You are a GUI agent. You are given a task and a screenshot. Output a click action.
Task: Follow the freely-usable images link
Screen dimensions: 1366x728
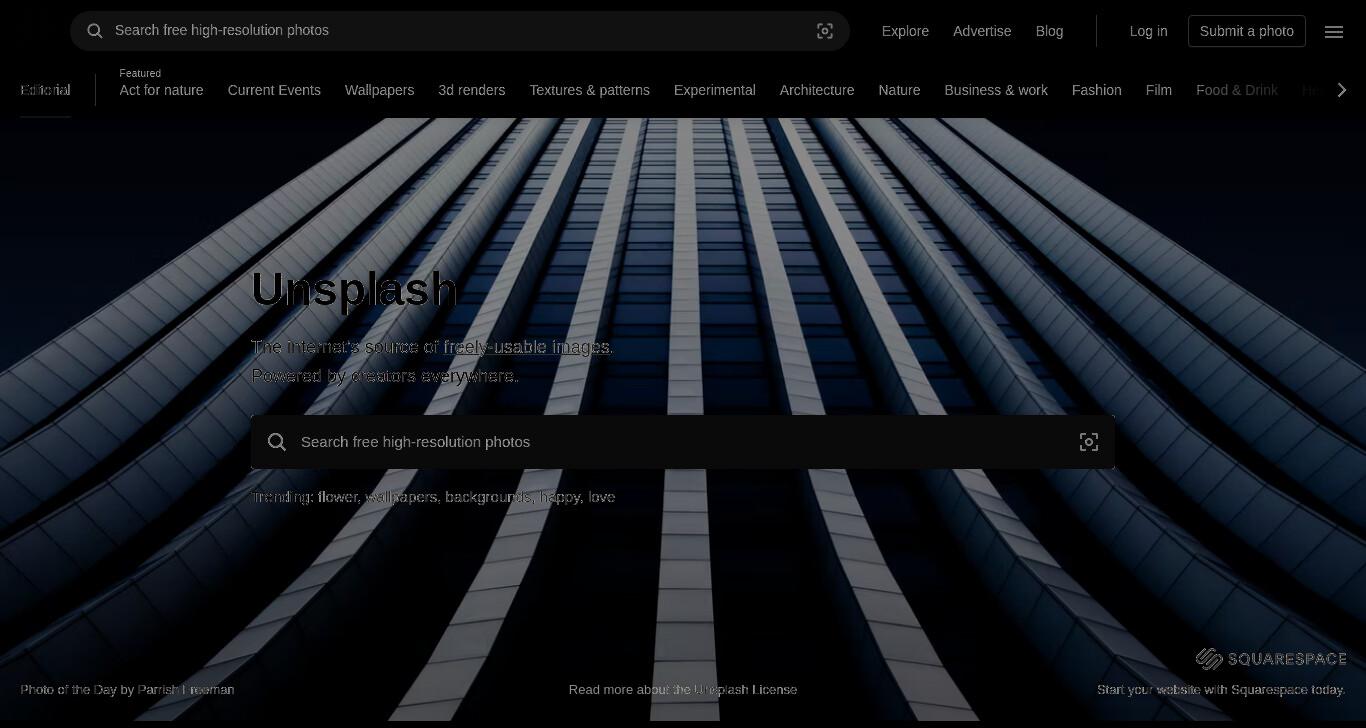click(x=527, y=347)
